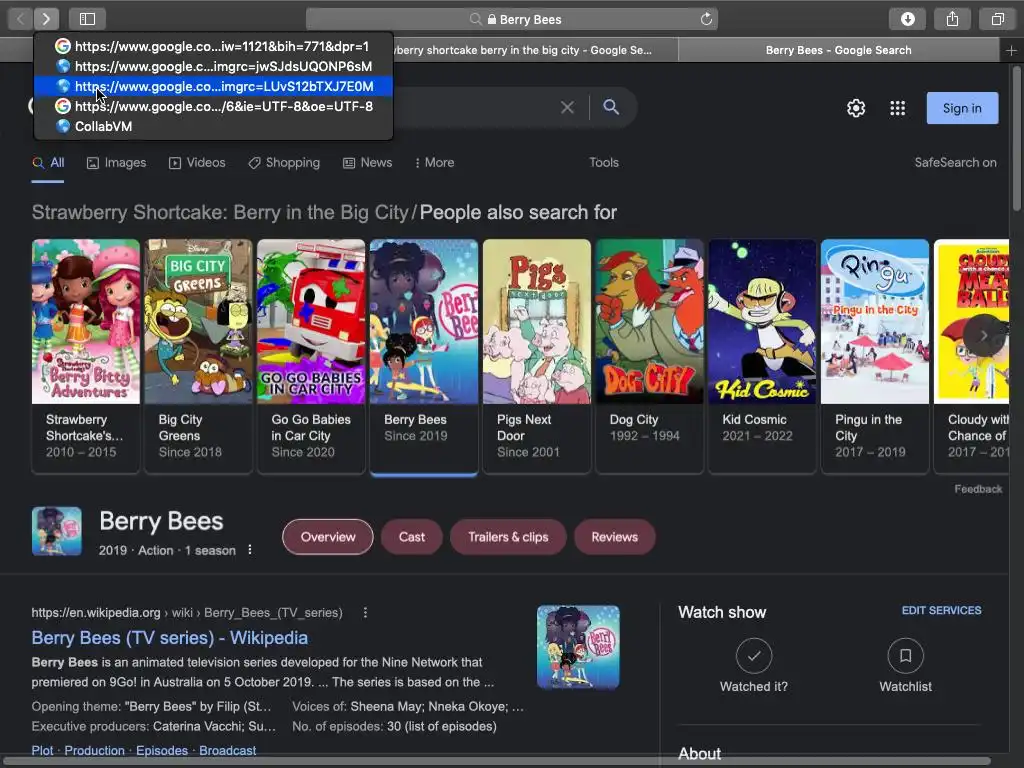Toggle the Safari sidebar button
Viewport: 1024px width, 768px height.
tap(88, 19)
